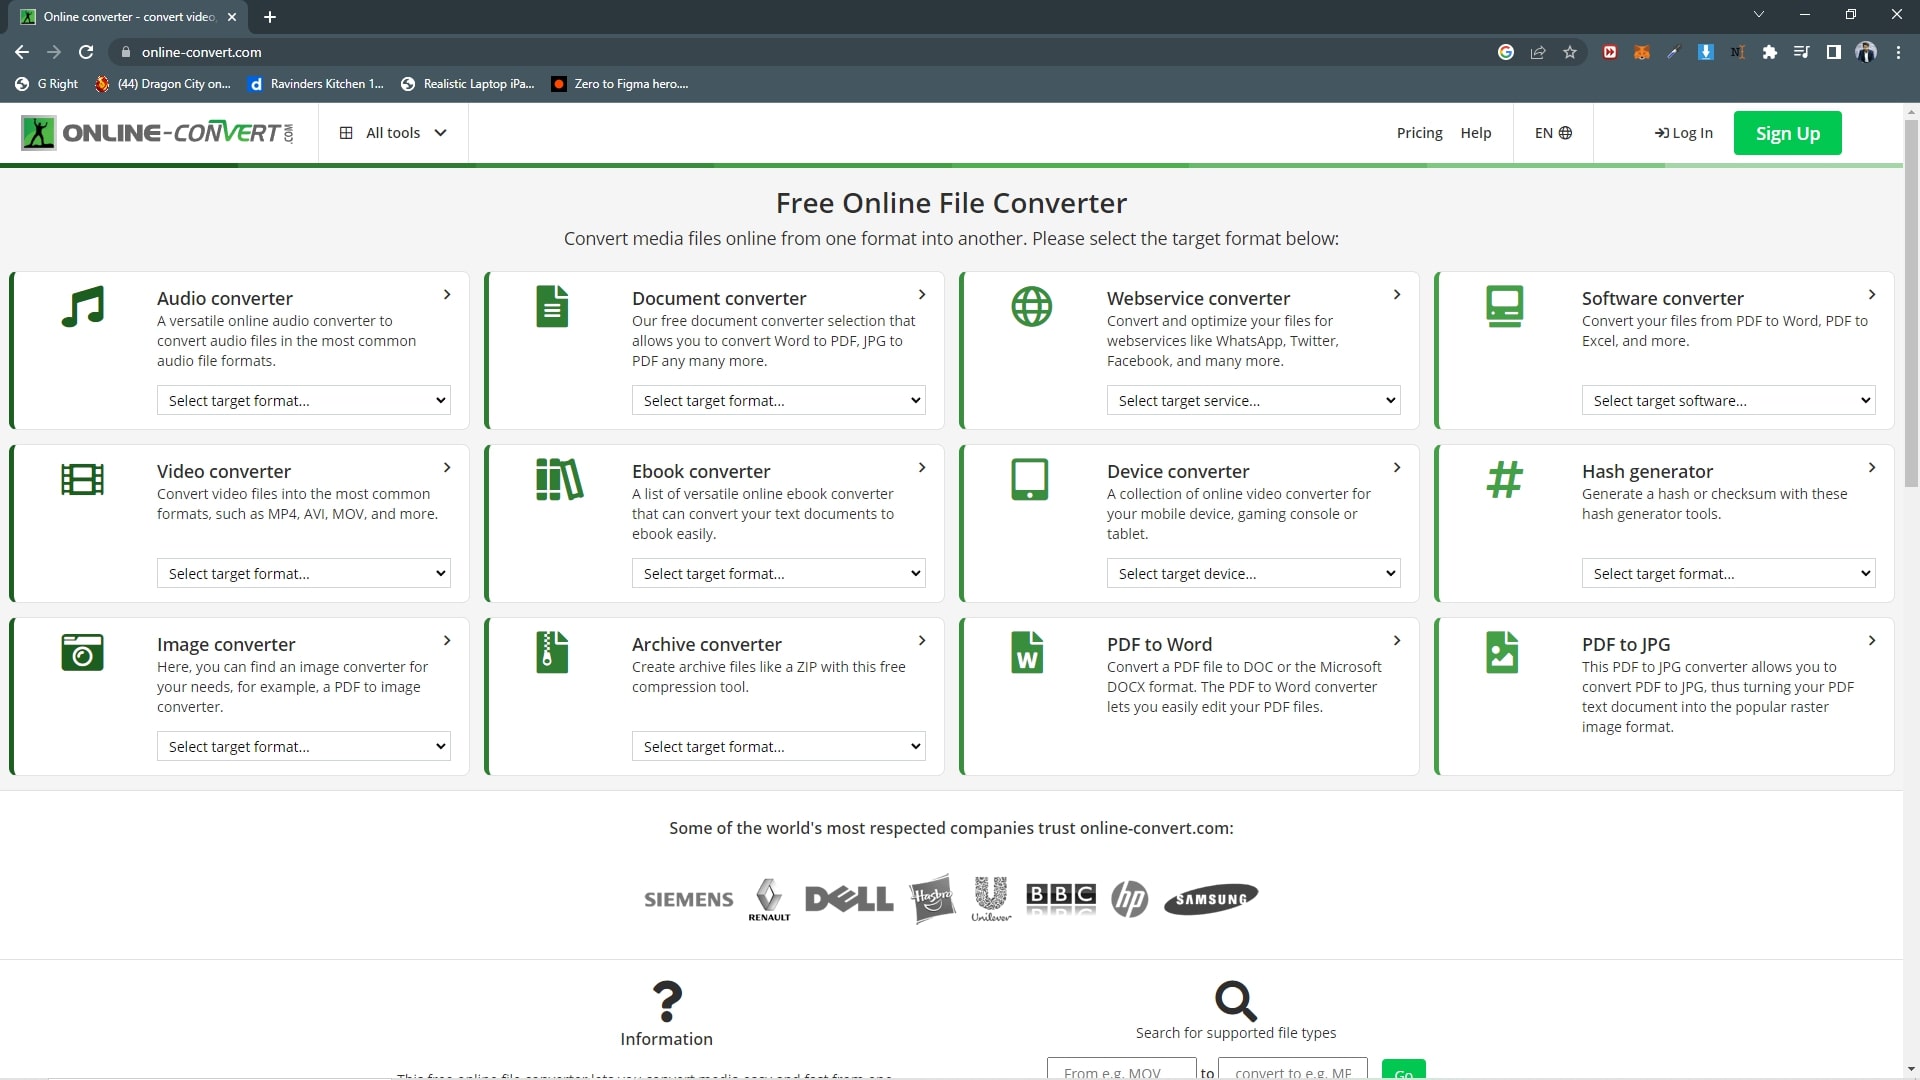This screenshot has width=1920, height=1080.
Task: Bookmark this page with the star icon
Action: pos(1570,52)
